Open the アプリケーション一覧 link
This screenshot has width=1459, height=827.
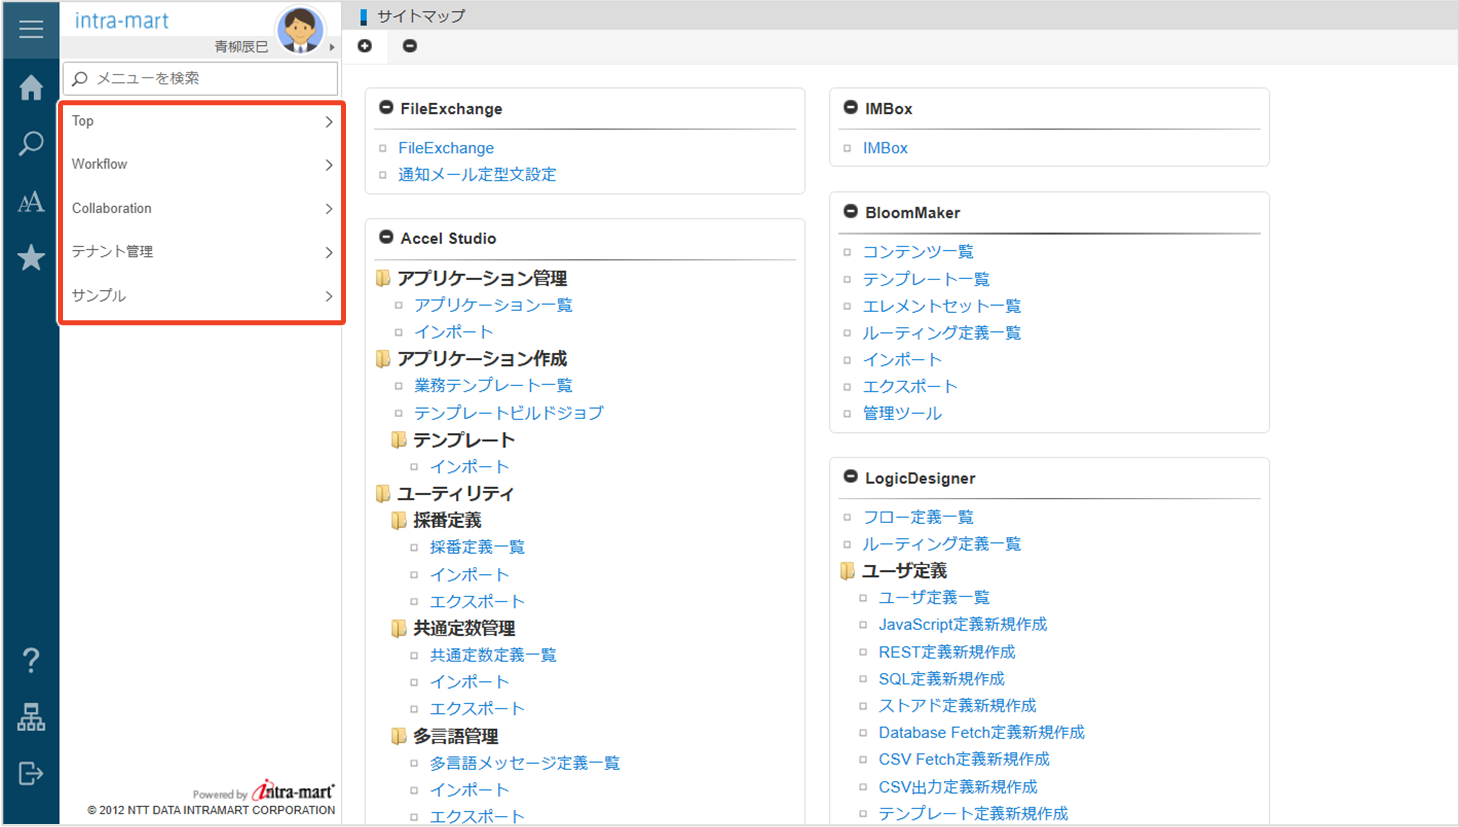click(493, 305)
